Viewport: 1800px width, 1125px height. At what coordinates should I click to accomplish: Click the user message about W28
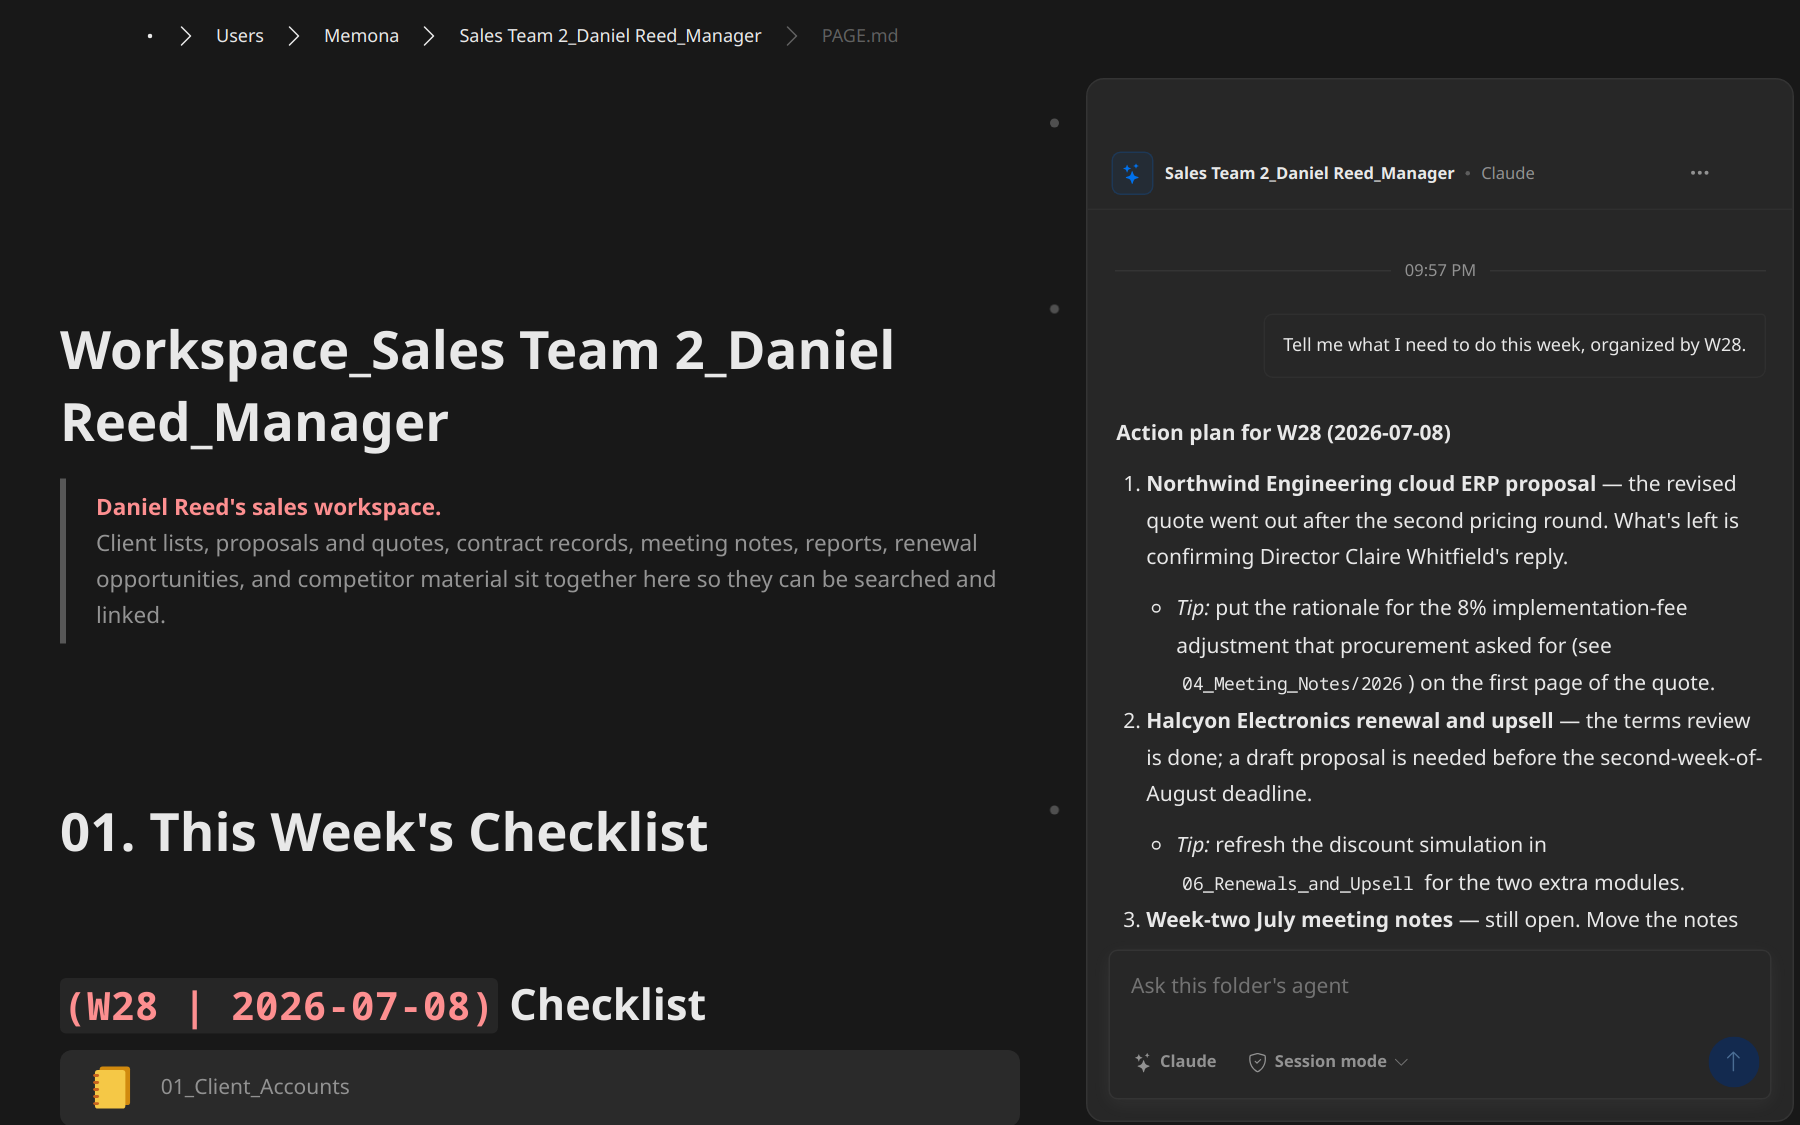1514,345
